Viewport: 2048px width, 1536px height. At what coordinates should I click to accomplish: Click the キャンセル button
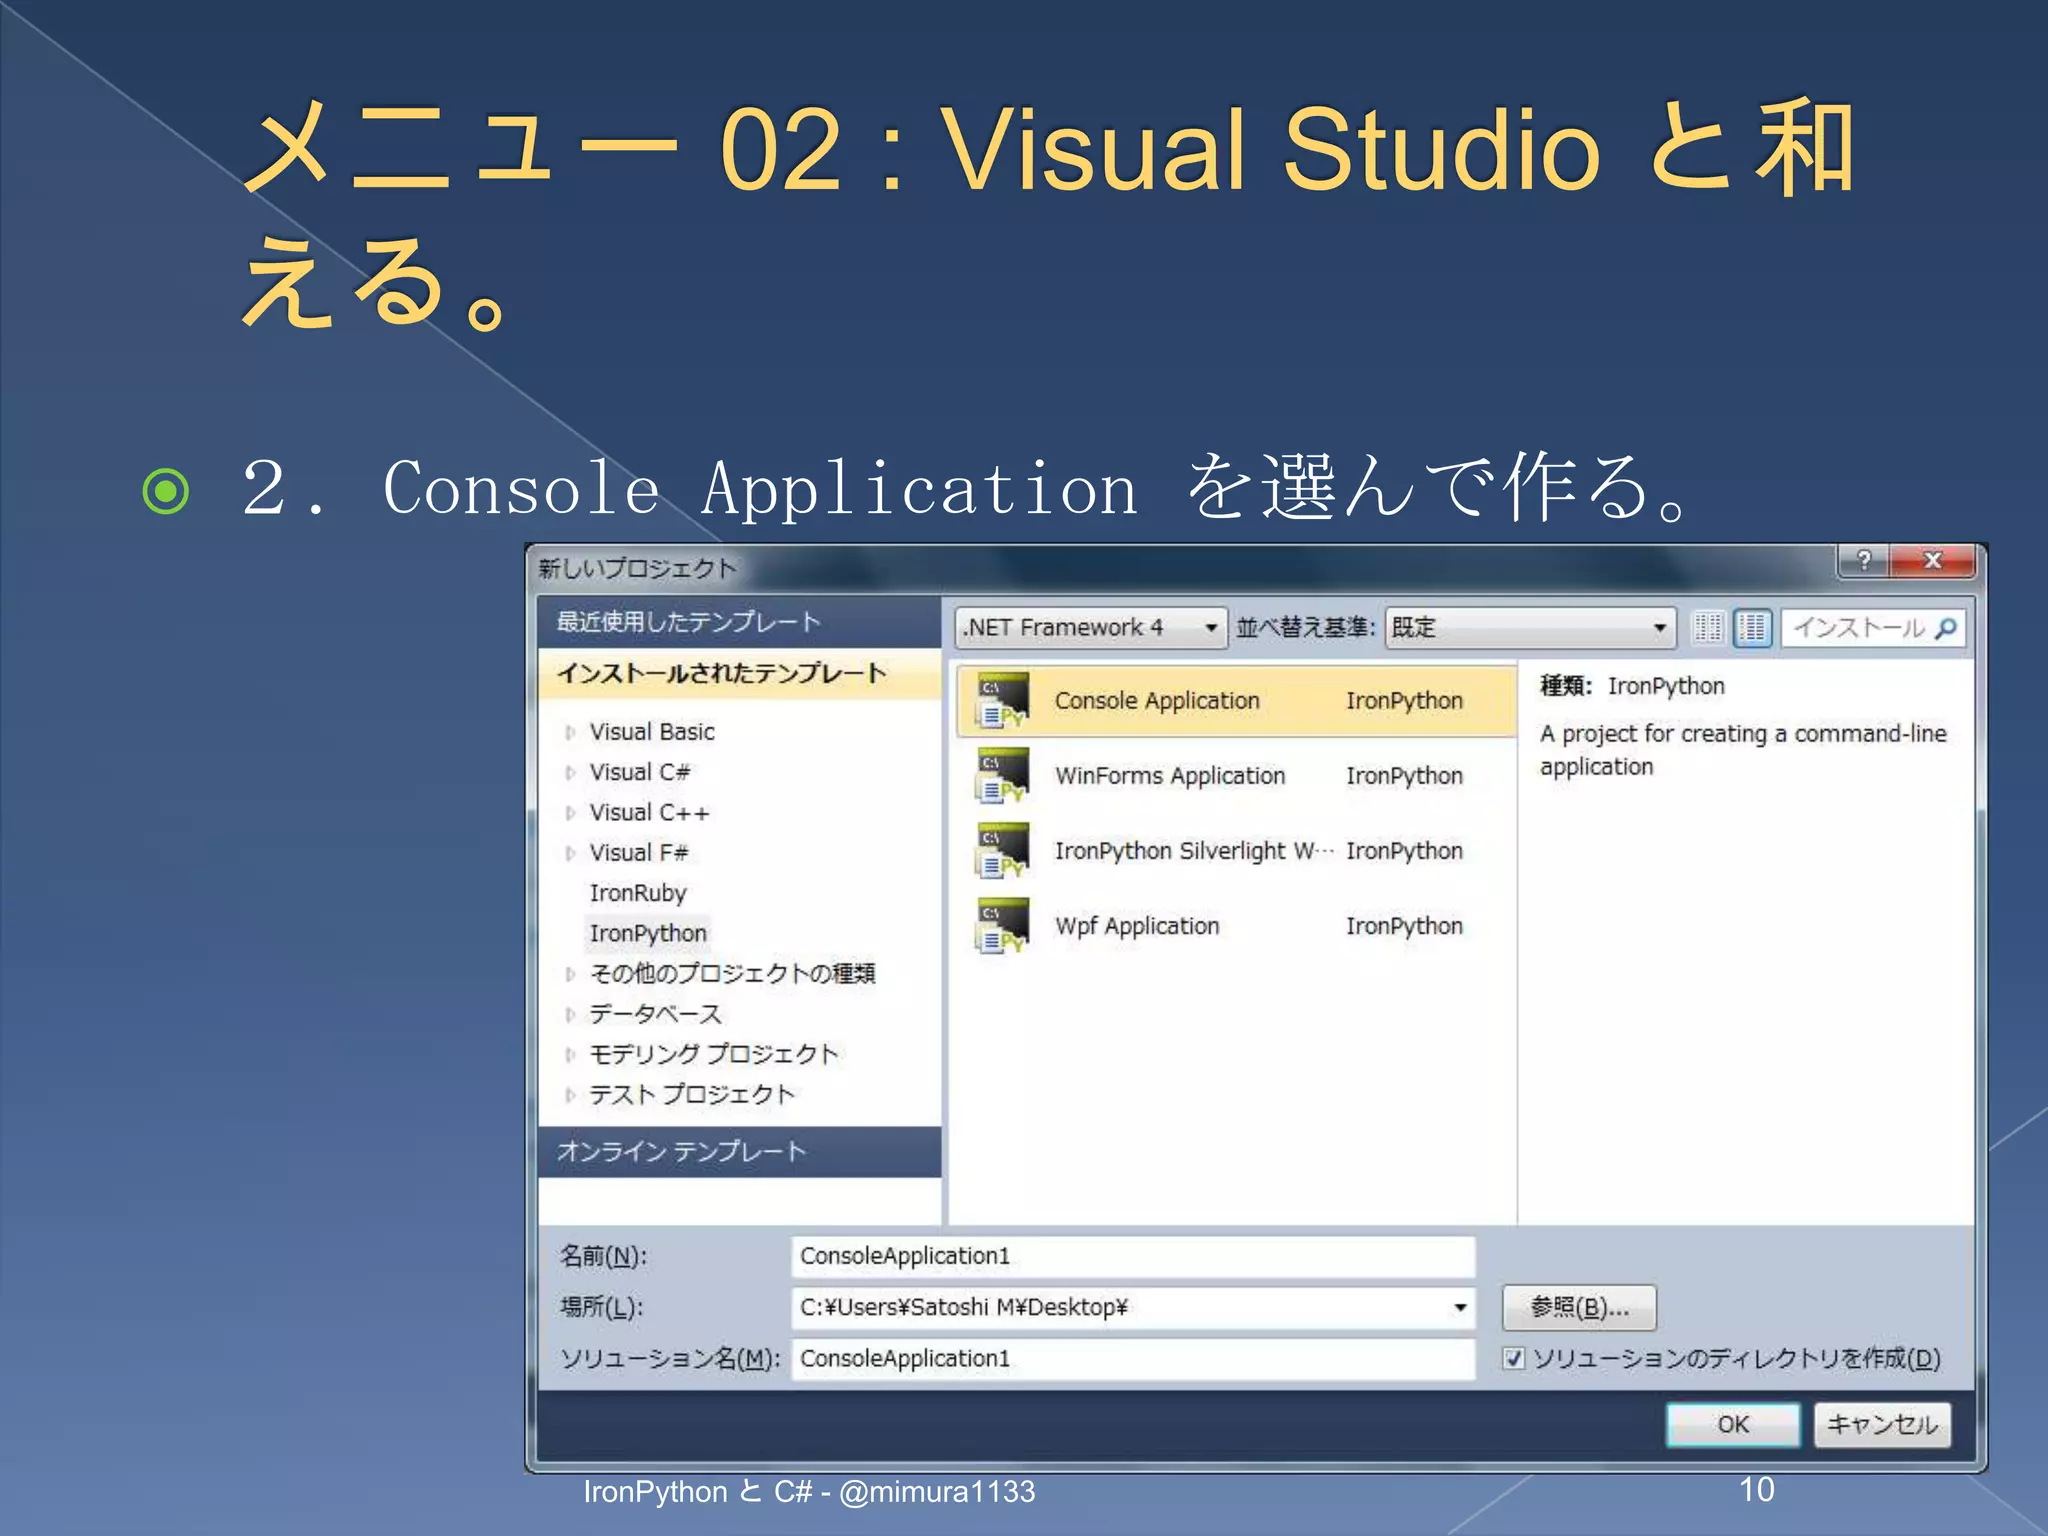click(x=1882, y=1424)
